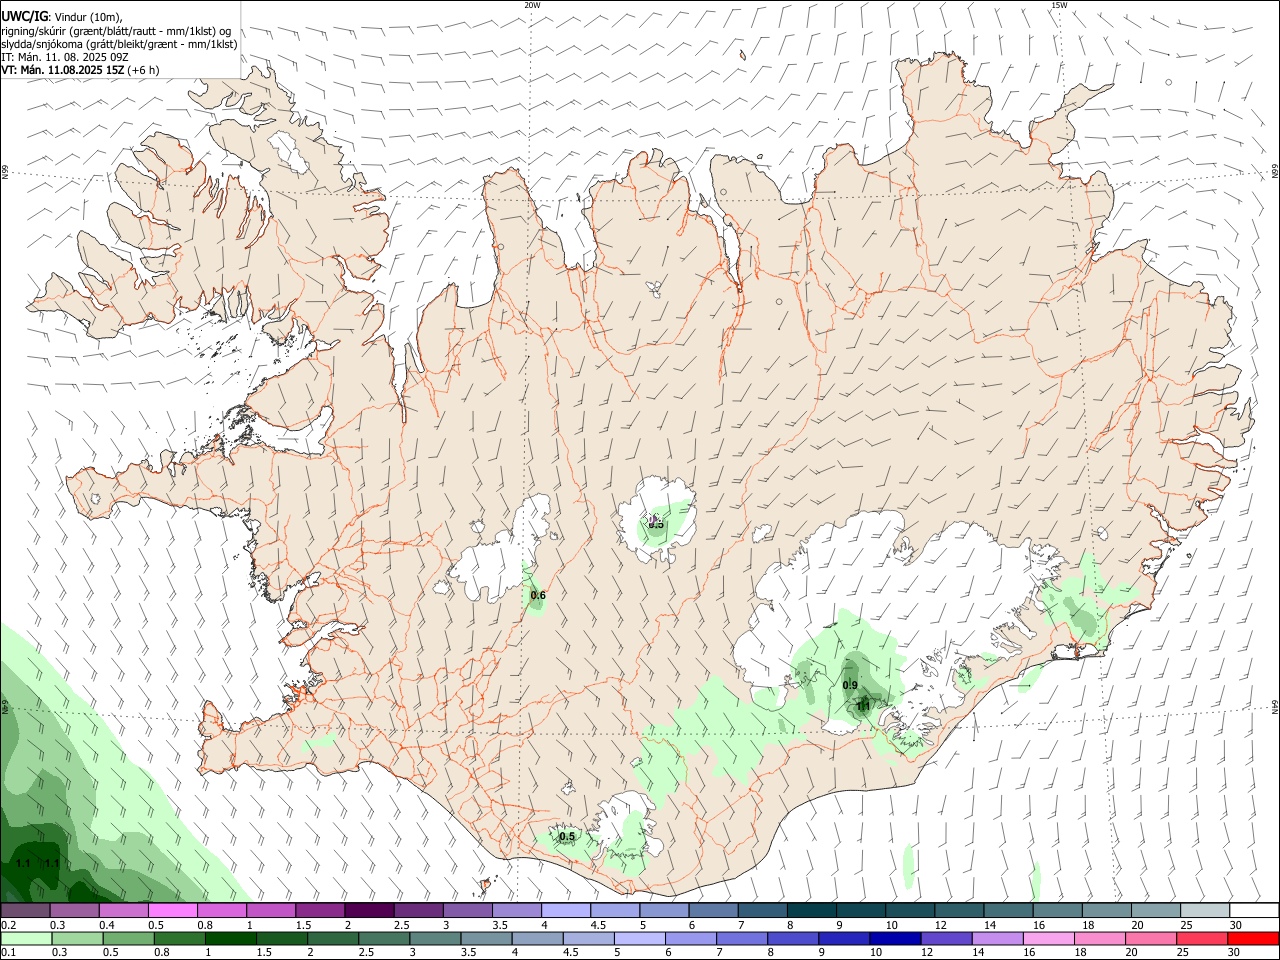Pick upper-row legend swatch between 1 and 1.5
The width and height of the screenshot is (1280, 960).
[270, 911]
